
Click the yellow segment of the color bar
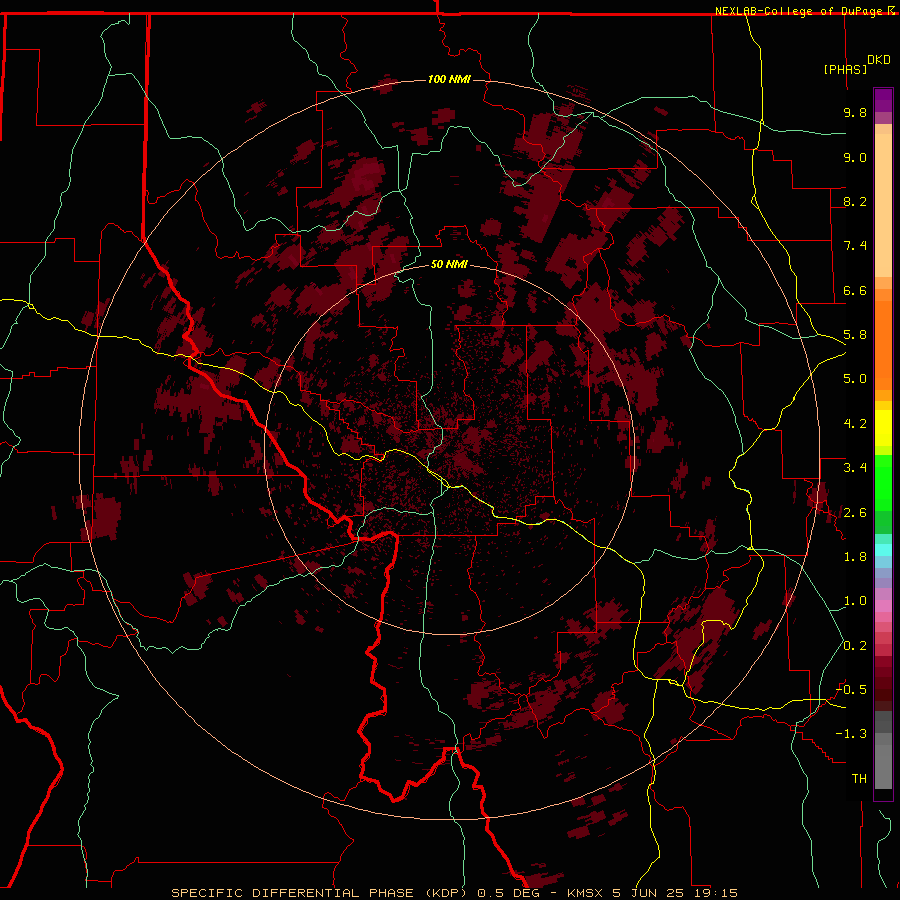coord(883,428)
